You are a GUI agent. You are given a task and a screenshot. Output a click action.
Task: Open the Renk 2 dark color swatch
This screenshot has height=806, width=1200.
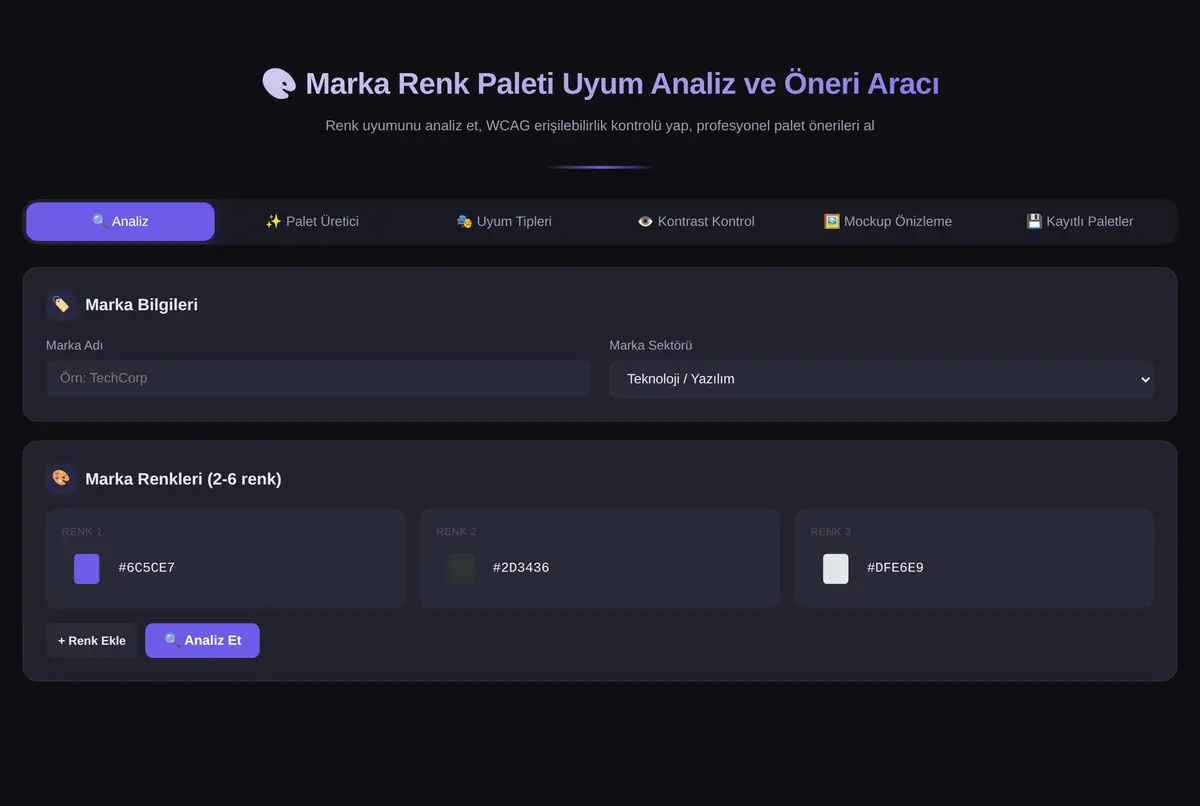pos(461,568)
